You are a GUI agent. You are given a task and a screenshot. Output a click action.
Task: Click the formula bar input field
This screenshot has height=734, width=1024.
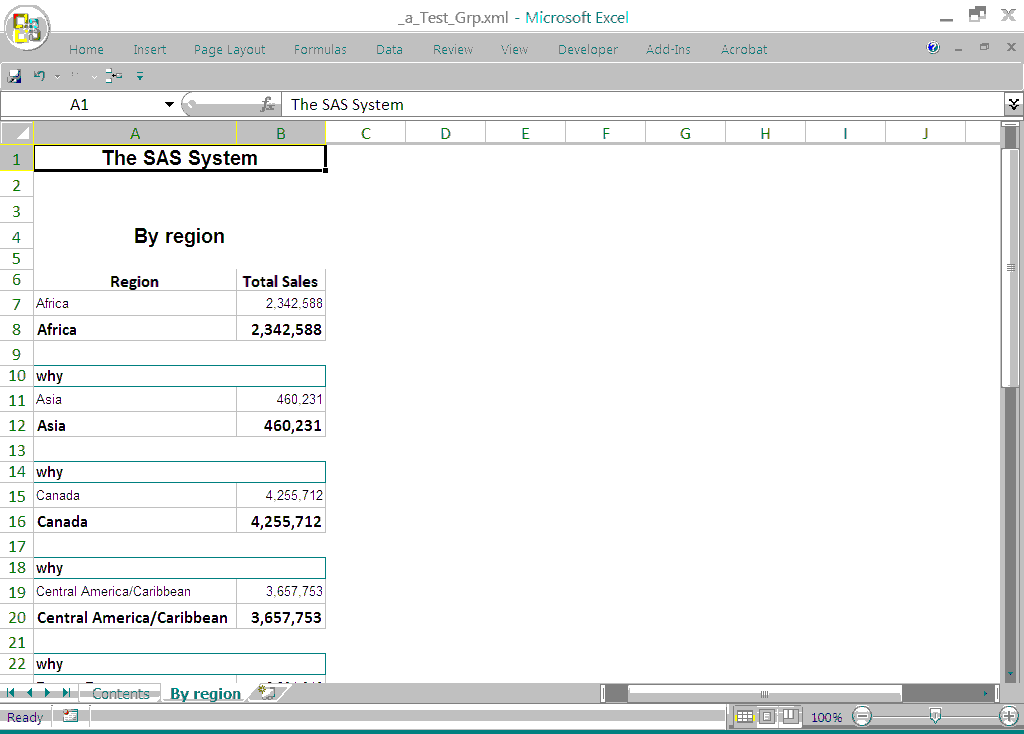(643, 104)
